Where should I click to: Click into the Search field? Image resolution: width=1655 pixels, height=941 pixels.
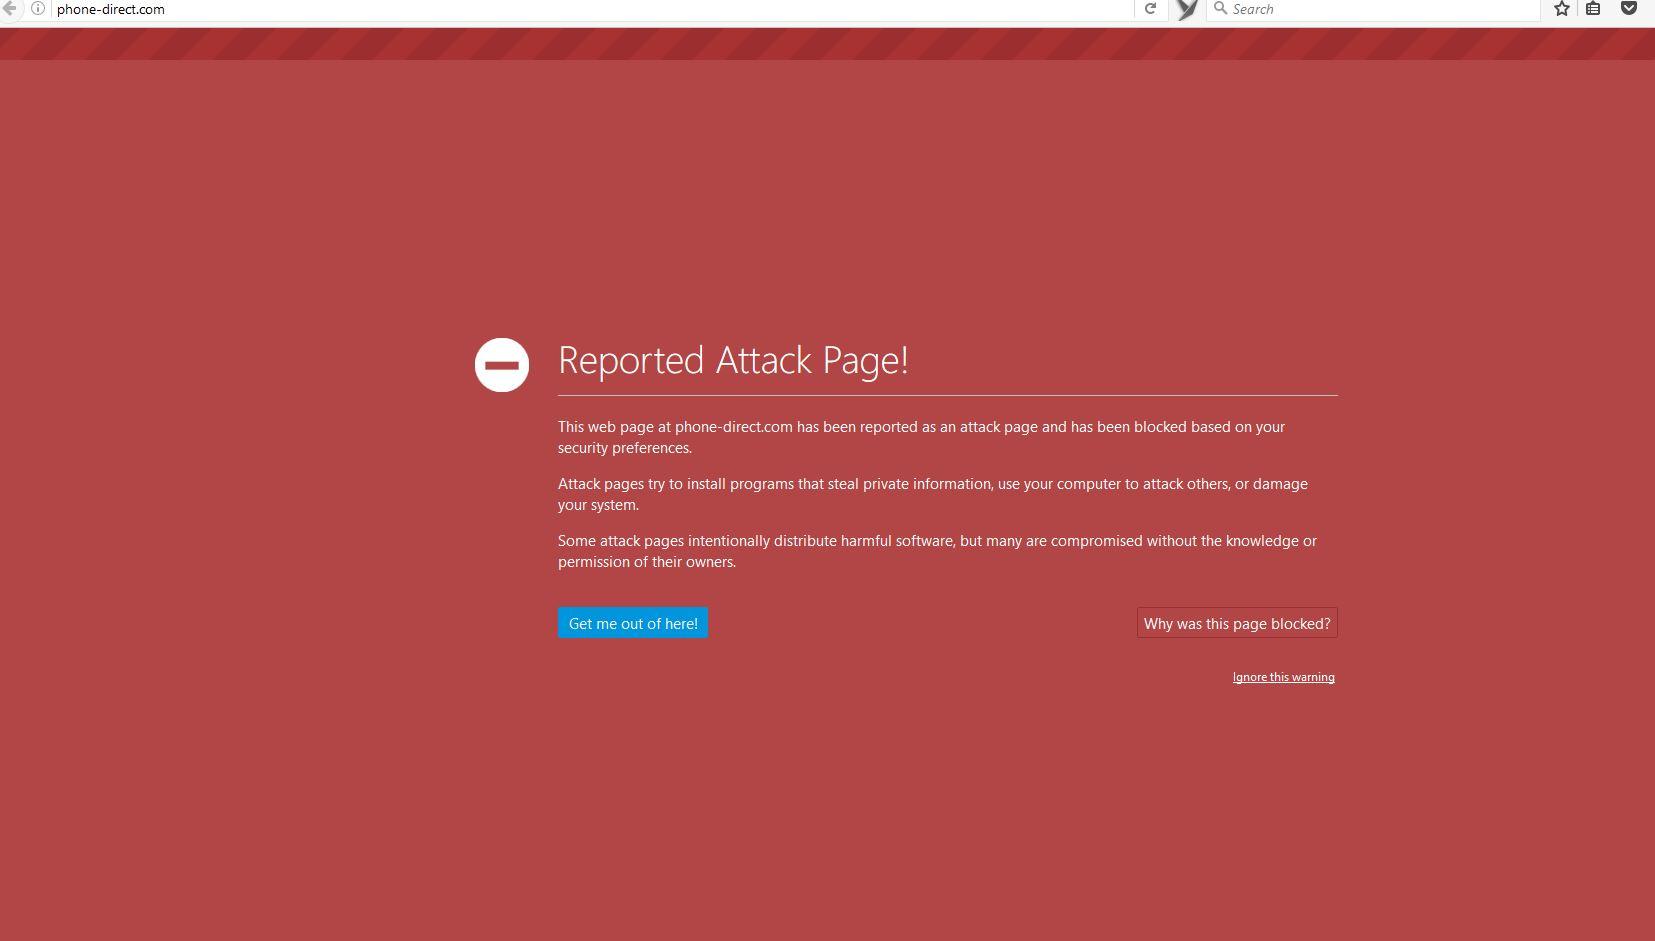[1380, 9]
